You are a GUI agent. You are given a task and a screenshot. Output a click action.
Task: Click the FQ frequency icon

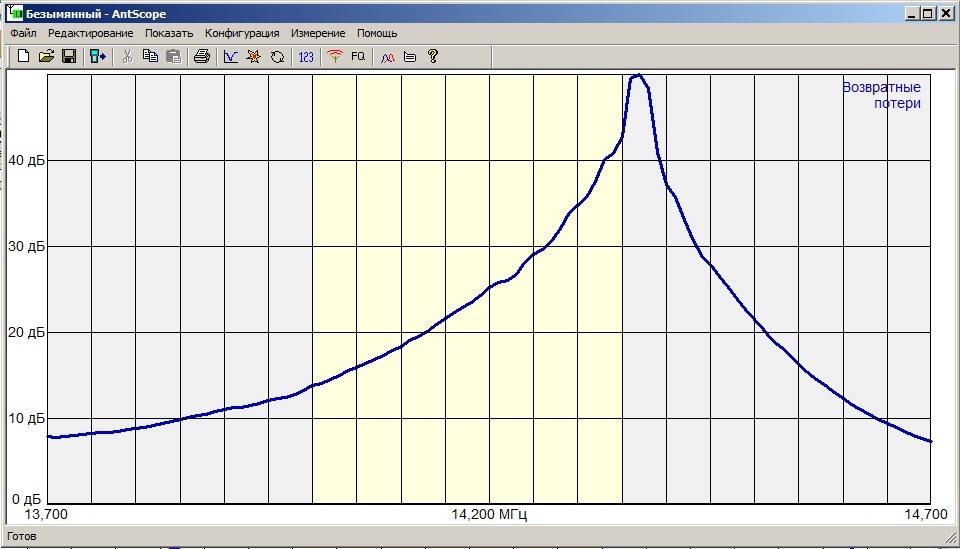pos(358,56)
